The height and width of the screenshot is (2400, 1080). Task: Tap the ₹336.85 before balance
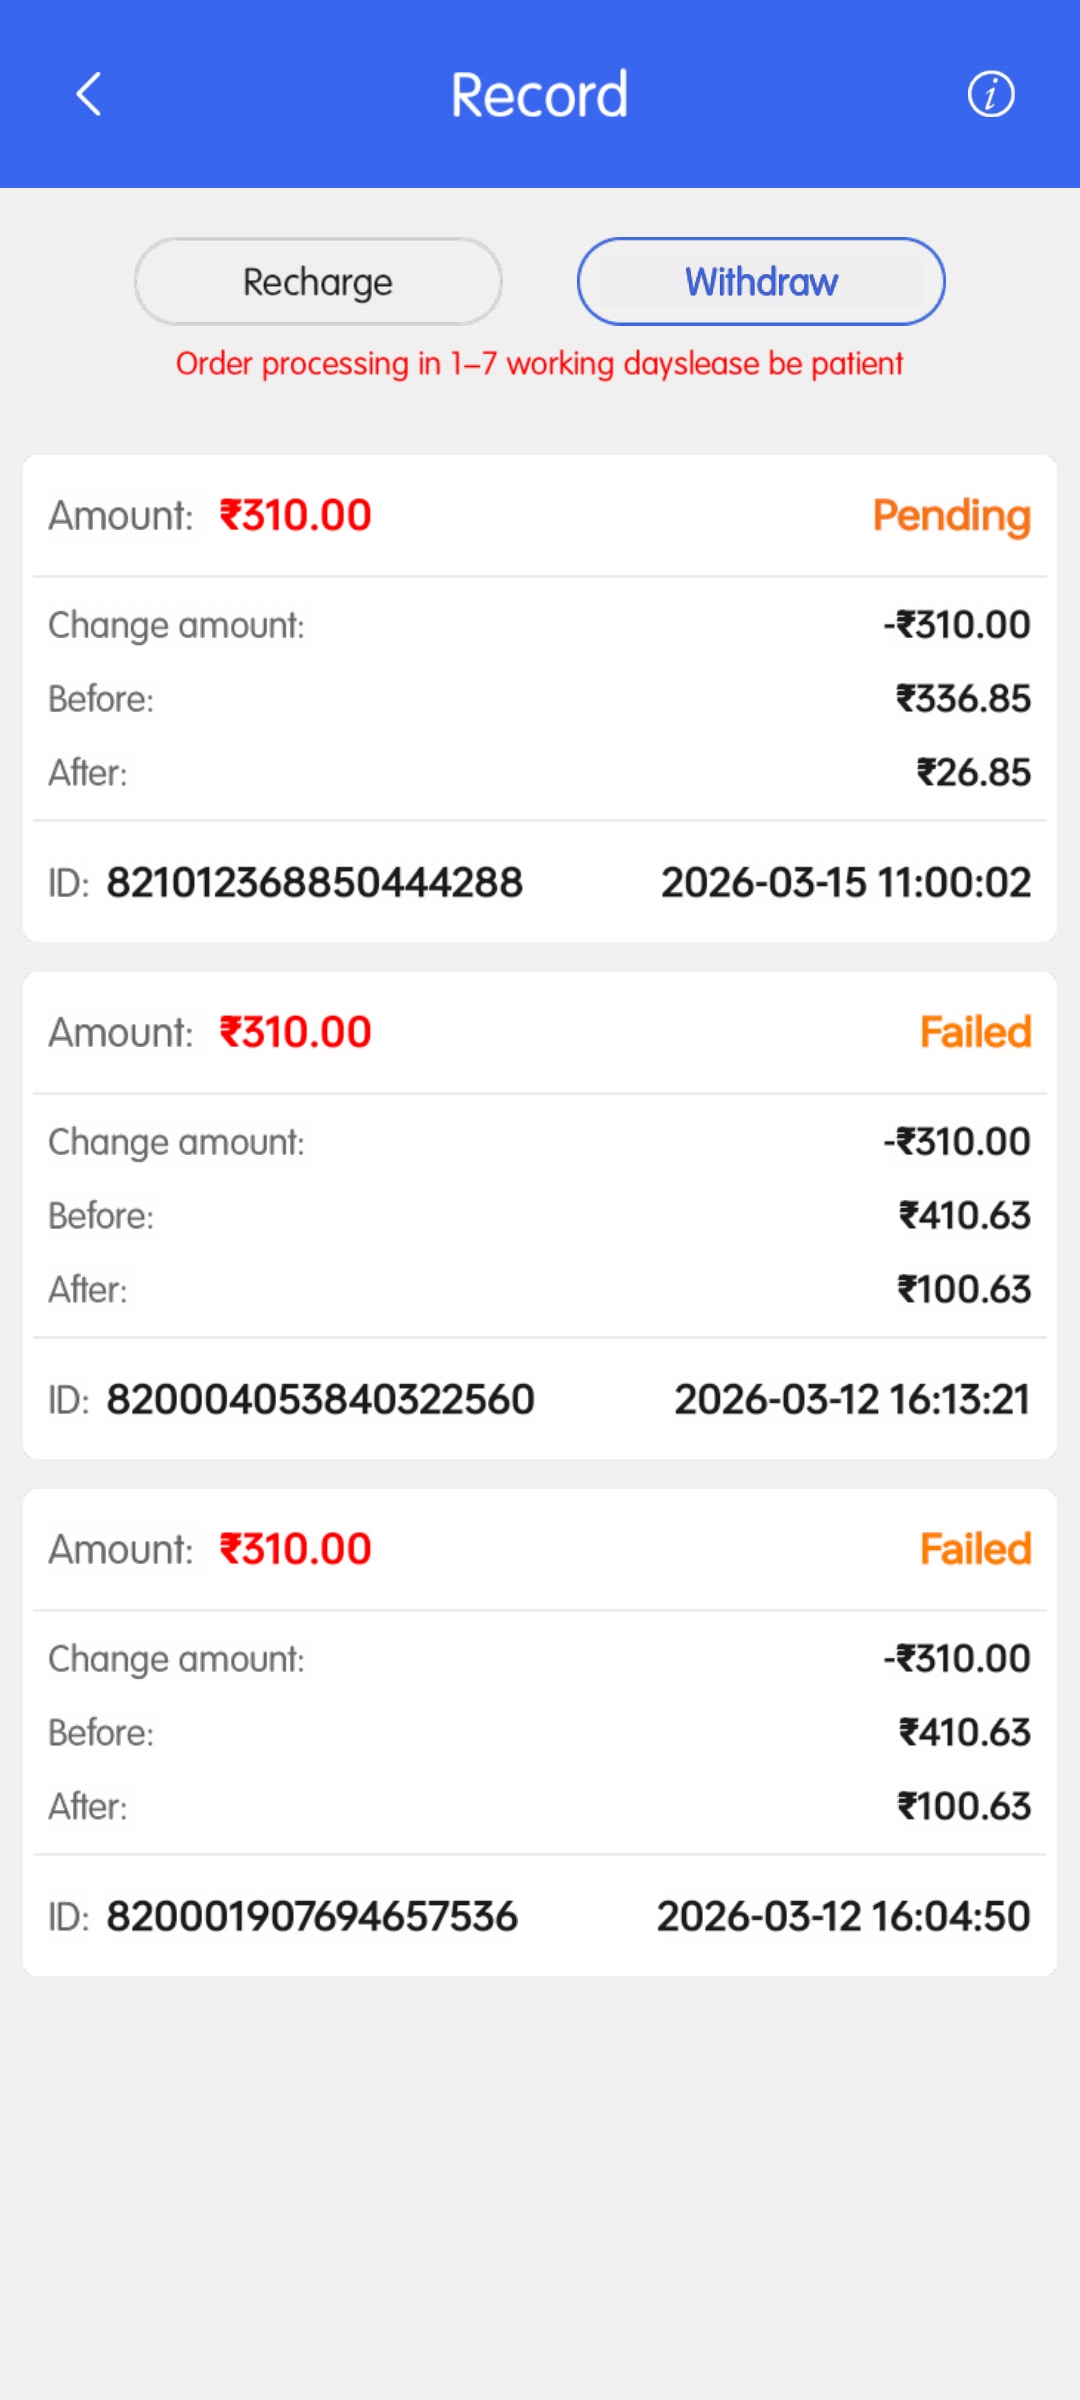963,699
